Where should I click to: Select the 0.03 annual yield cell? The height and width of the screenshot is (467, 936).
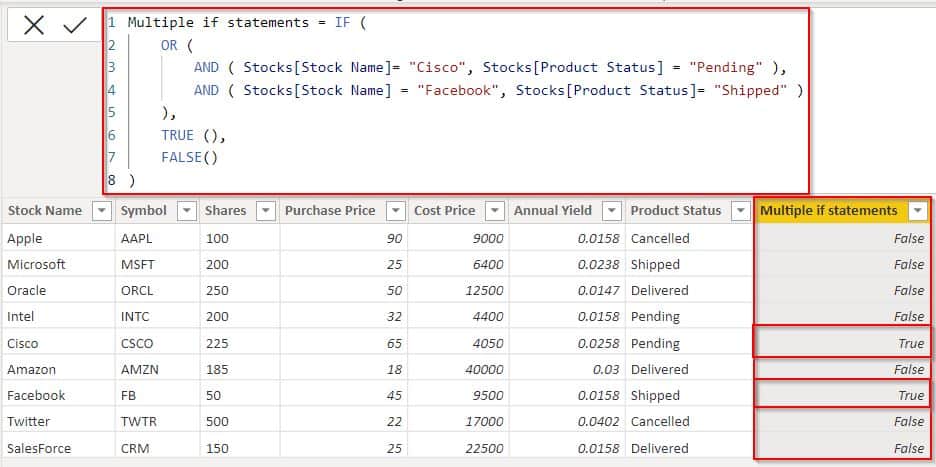pyautogui.click(x=567, y=370)
